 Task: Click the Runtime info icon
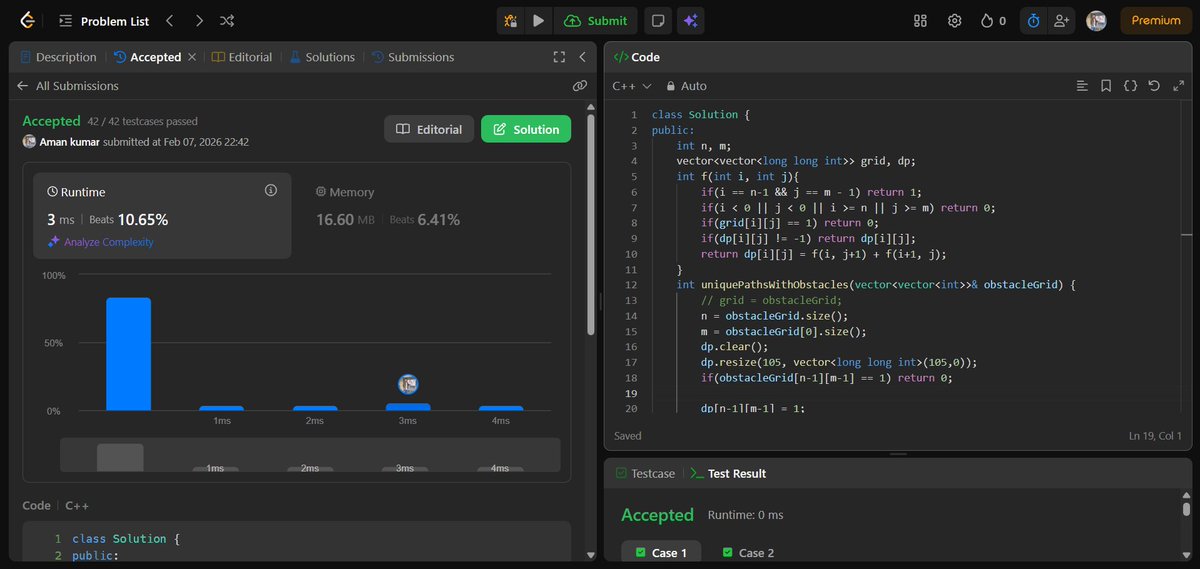tap(270, 190)
